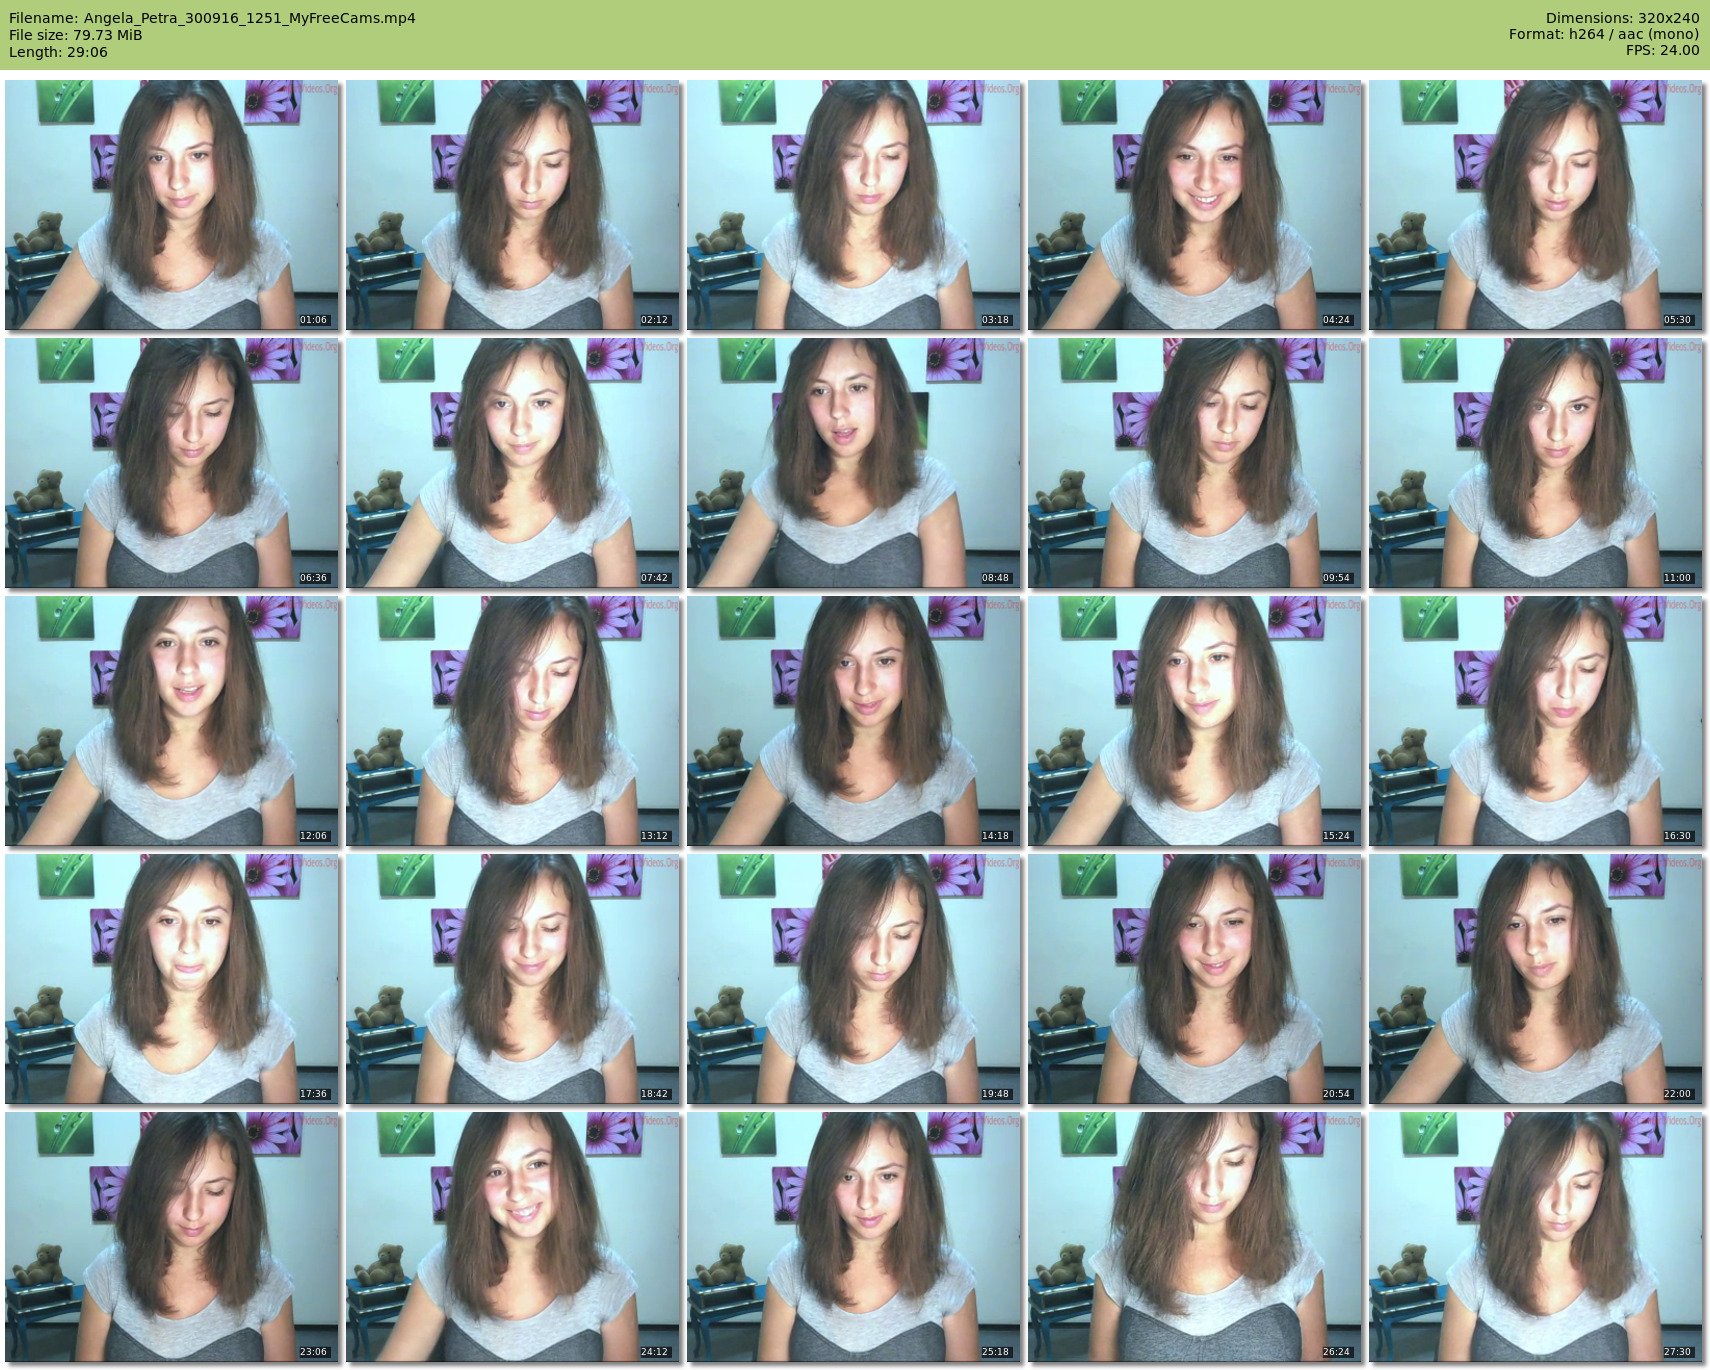Pick the 04:24 preview frame
This screenshot has width=1710, height=1370.
(x=1195, y=205)
